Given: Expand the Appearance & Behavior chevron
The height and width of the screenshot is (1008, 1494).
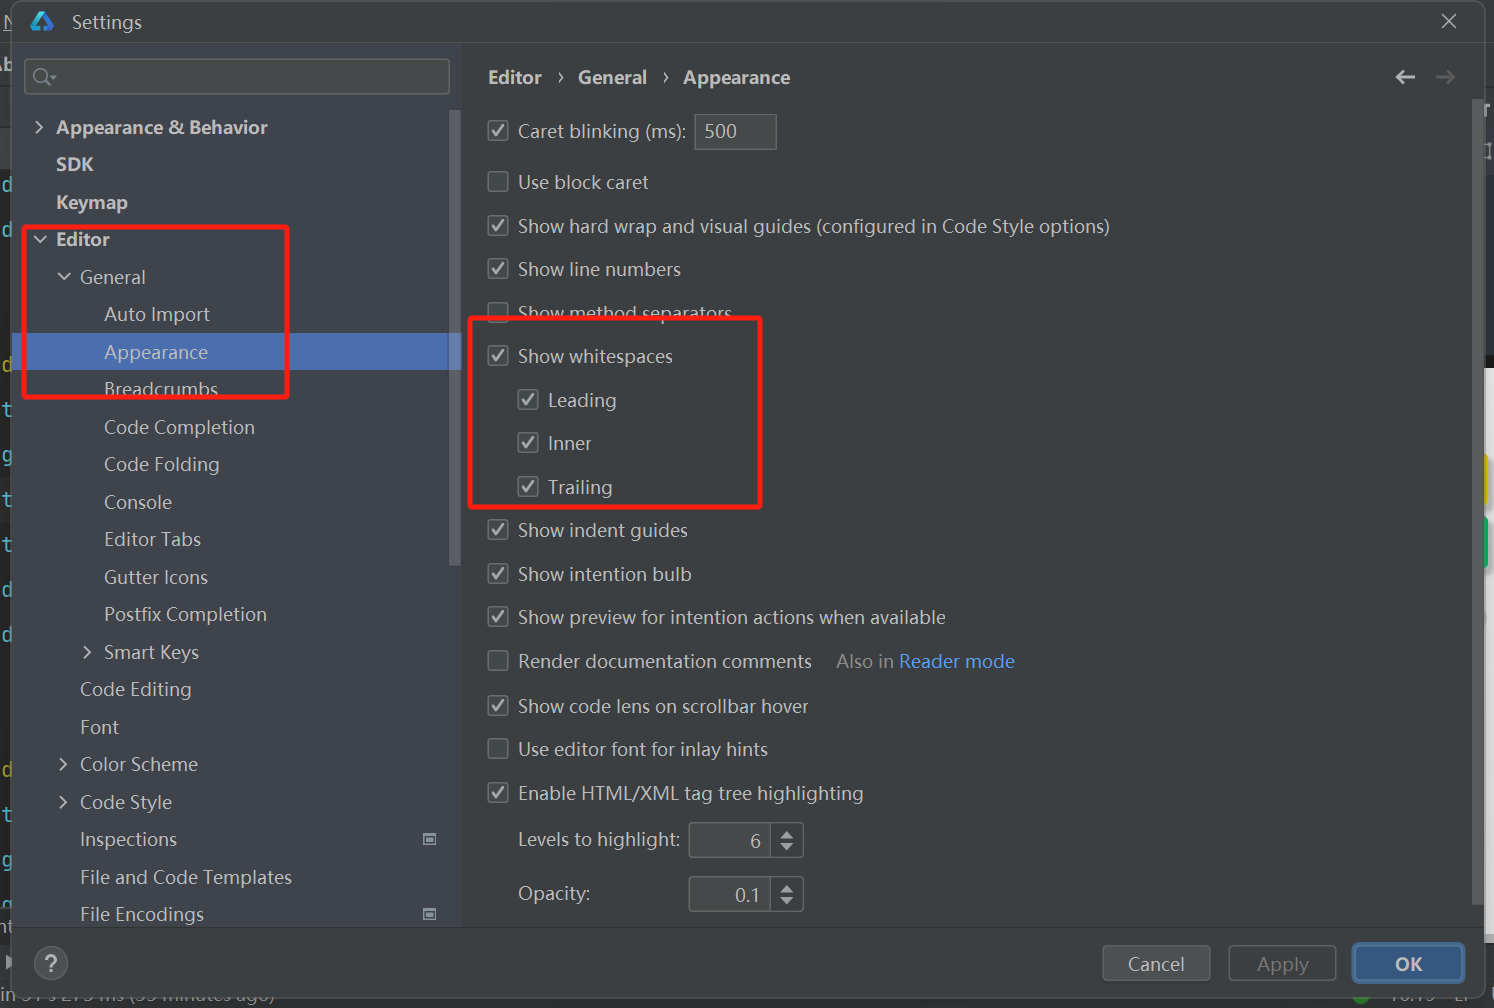Looking at the screenshot, I should tap(39, 127).
